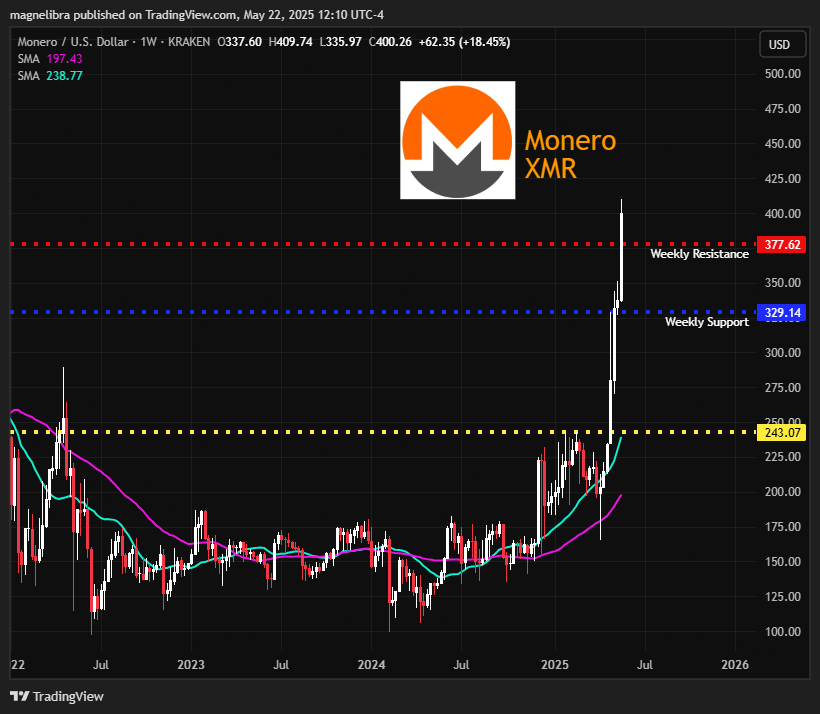Click the 300.00 price axis label

[x=782, y=353]
